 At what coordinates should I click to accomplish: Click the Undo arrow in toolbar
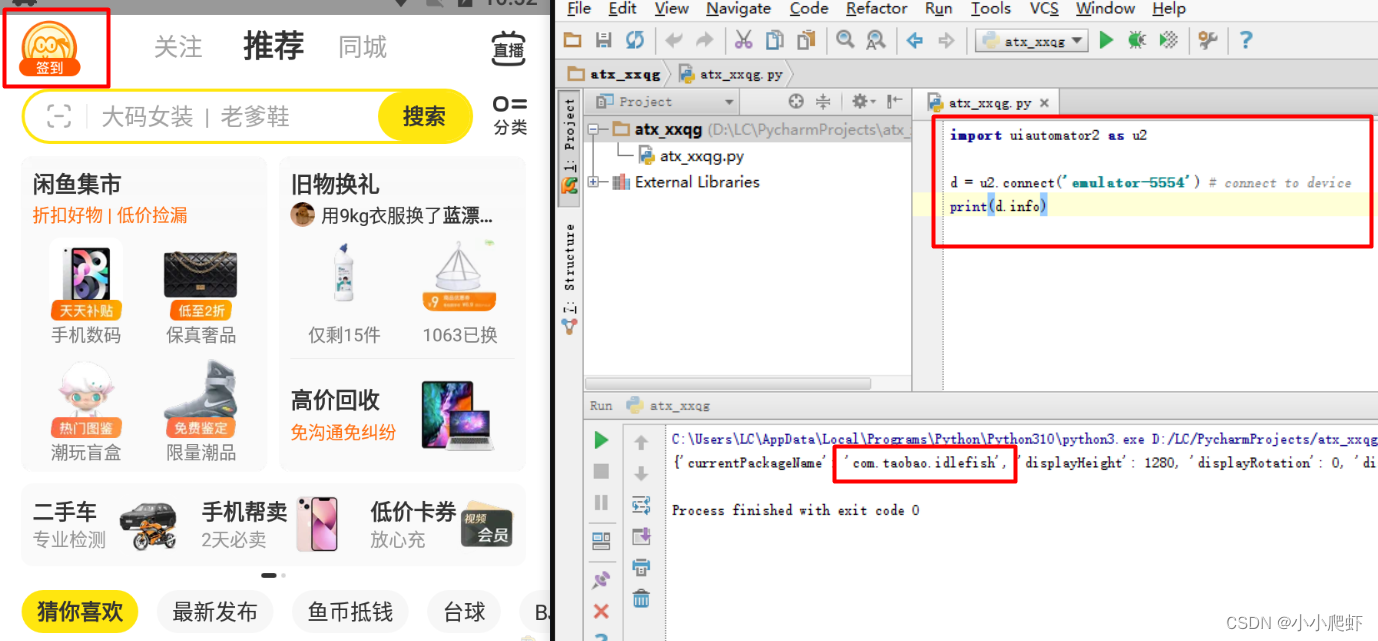674,40
